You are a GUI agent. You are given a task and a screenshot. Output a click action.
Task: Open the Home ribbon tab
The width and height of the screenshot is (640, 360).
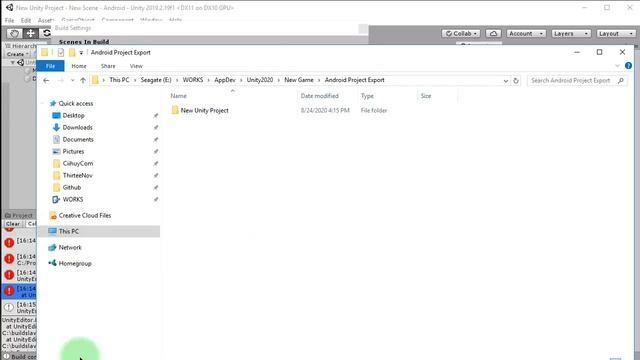point(79,66)
